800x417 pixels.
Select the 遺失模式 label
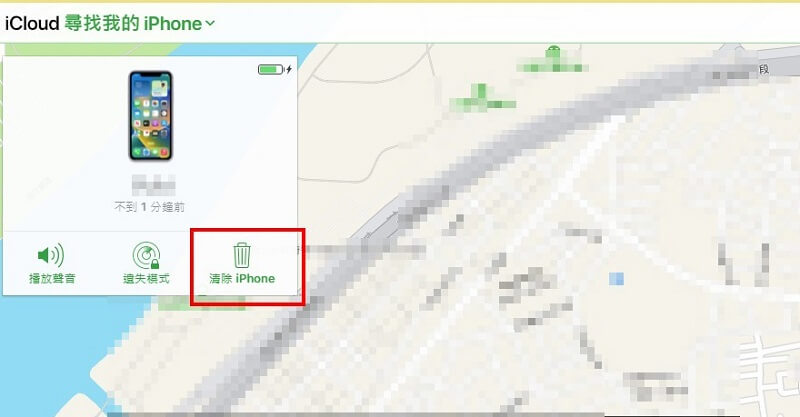point(146,279)
